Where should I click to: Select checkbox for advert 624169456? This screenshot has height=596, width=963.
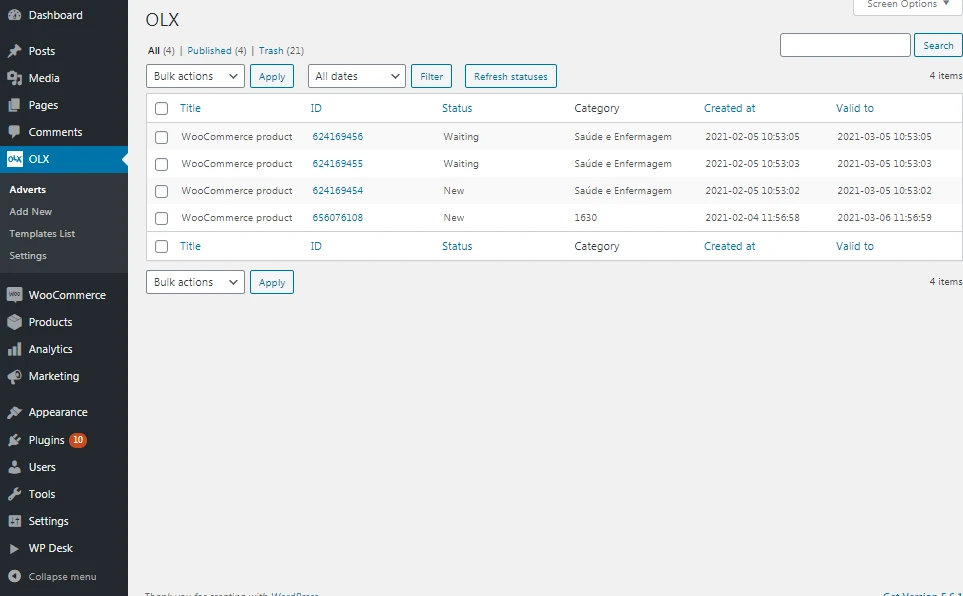(162, 137)
